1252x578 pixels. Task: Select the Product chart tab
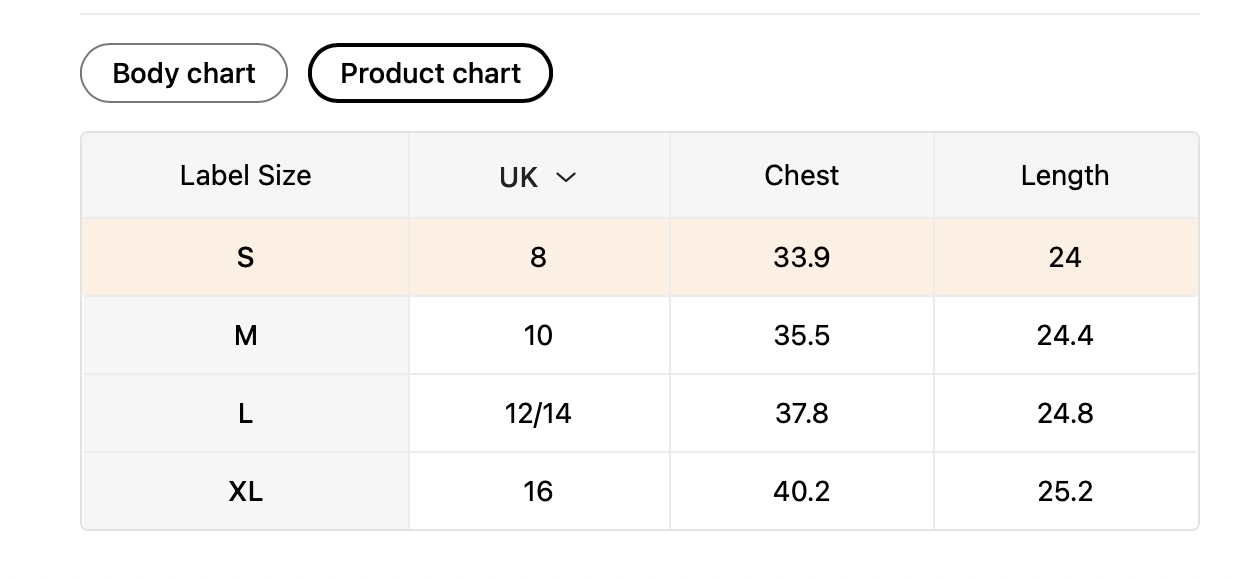coord(430,73)
